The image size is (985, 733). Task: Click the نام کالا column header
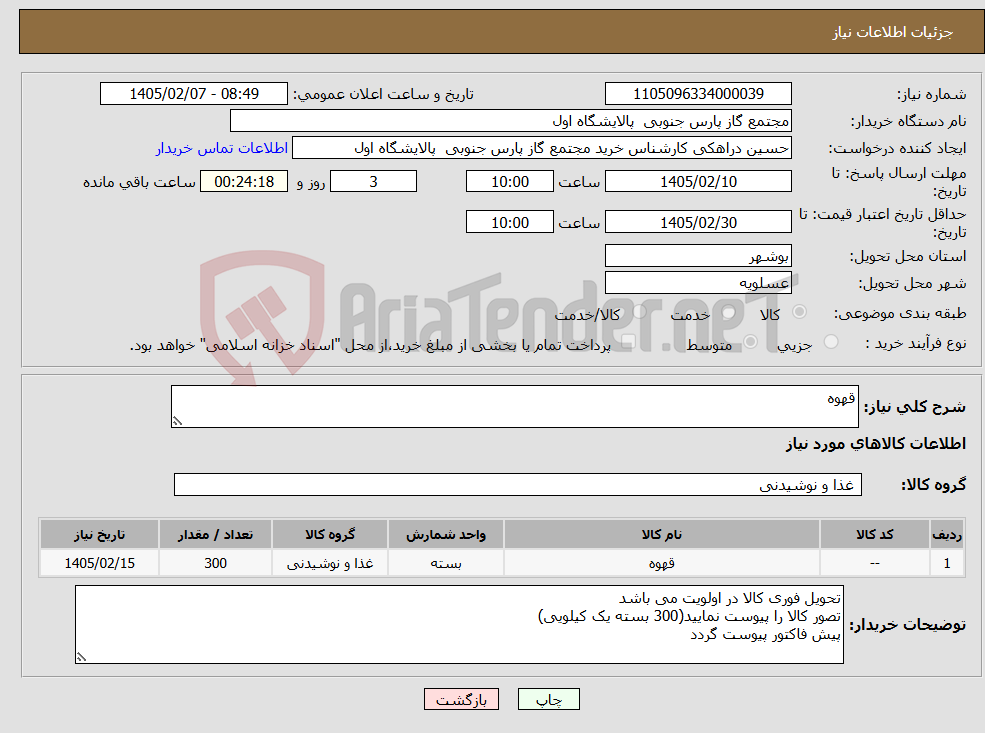point(661,535)
